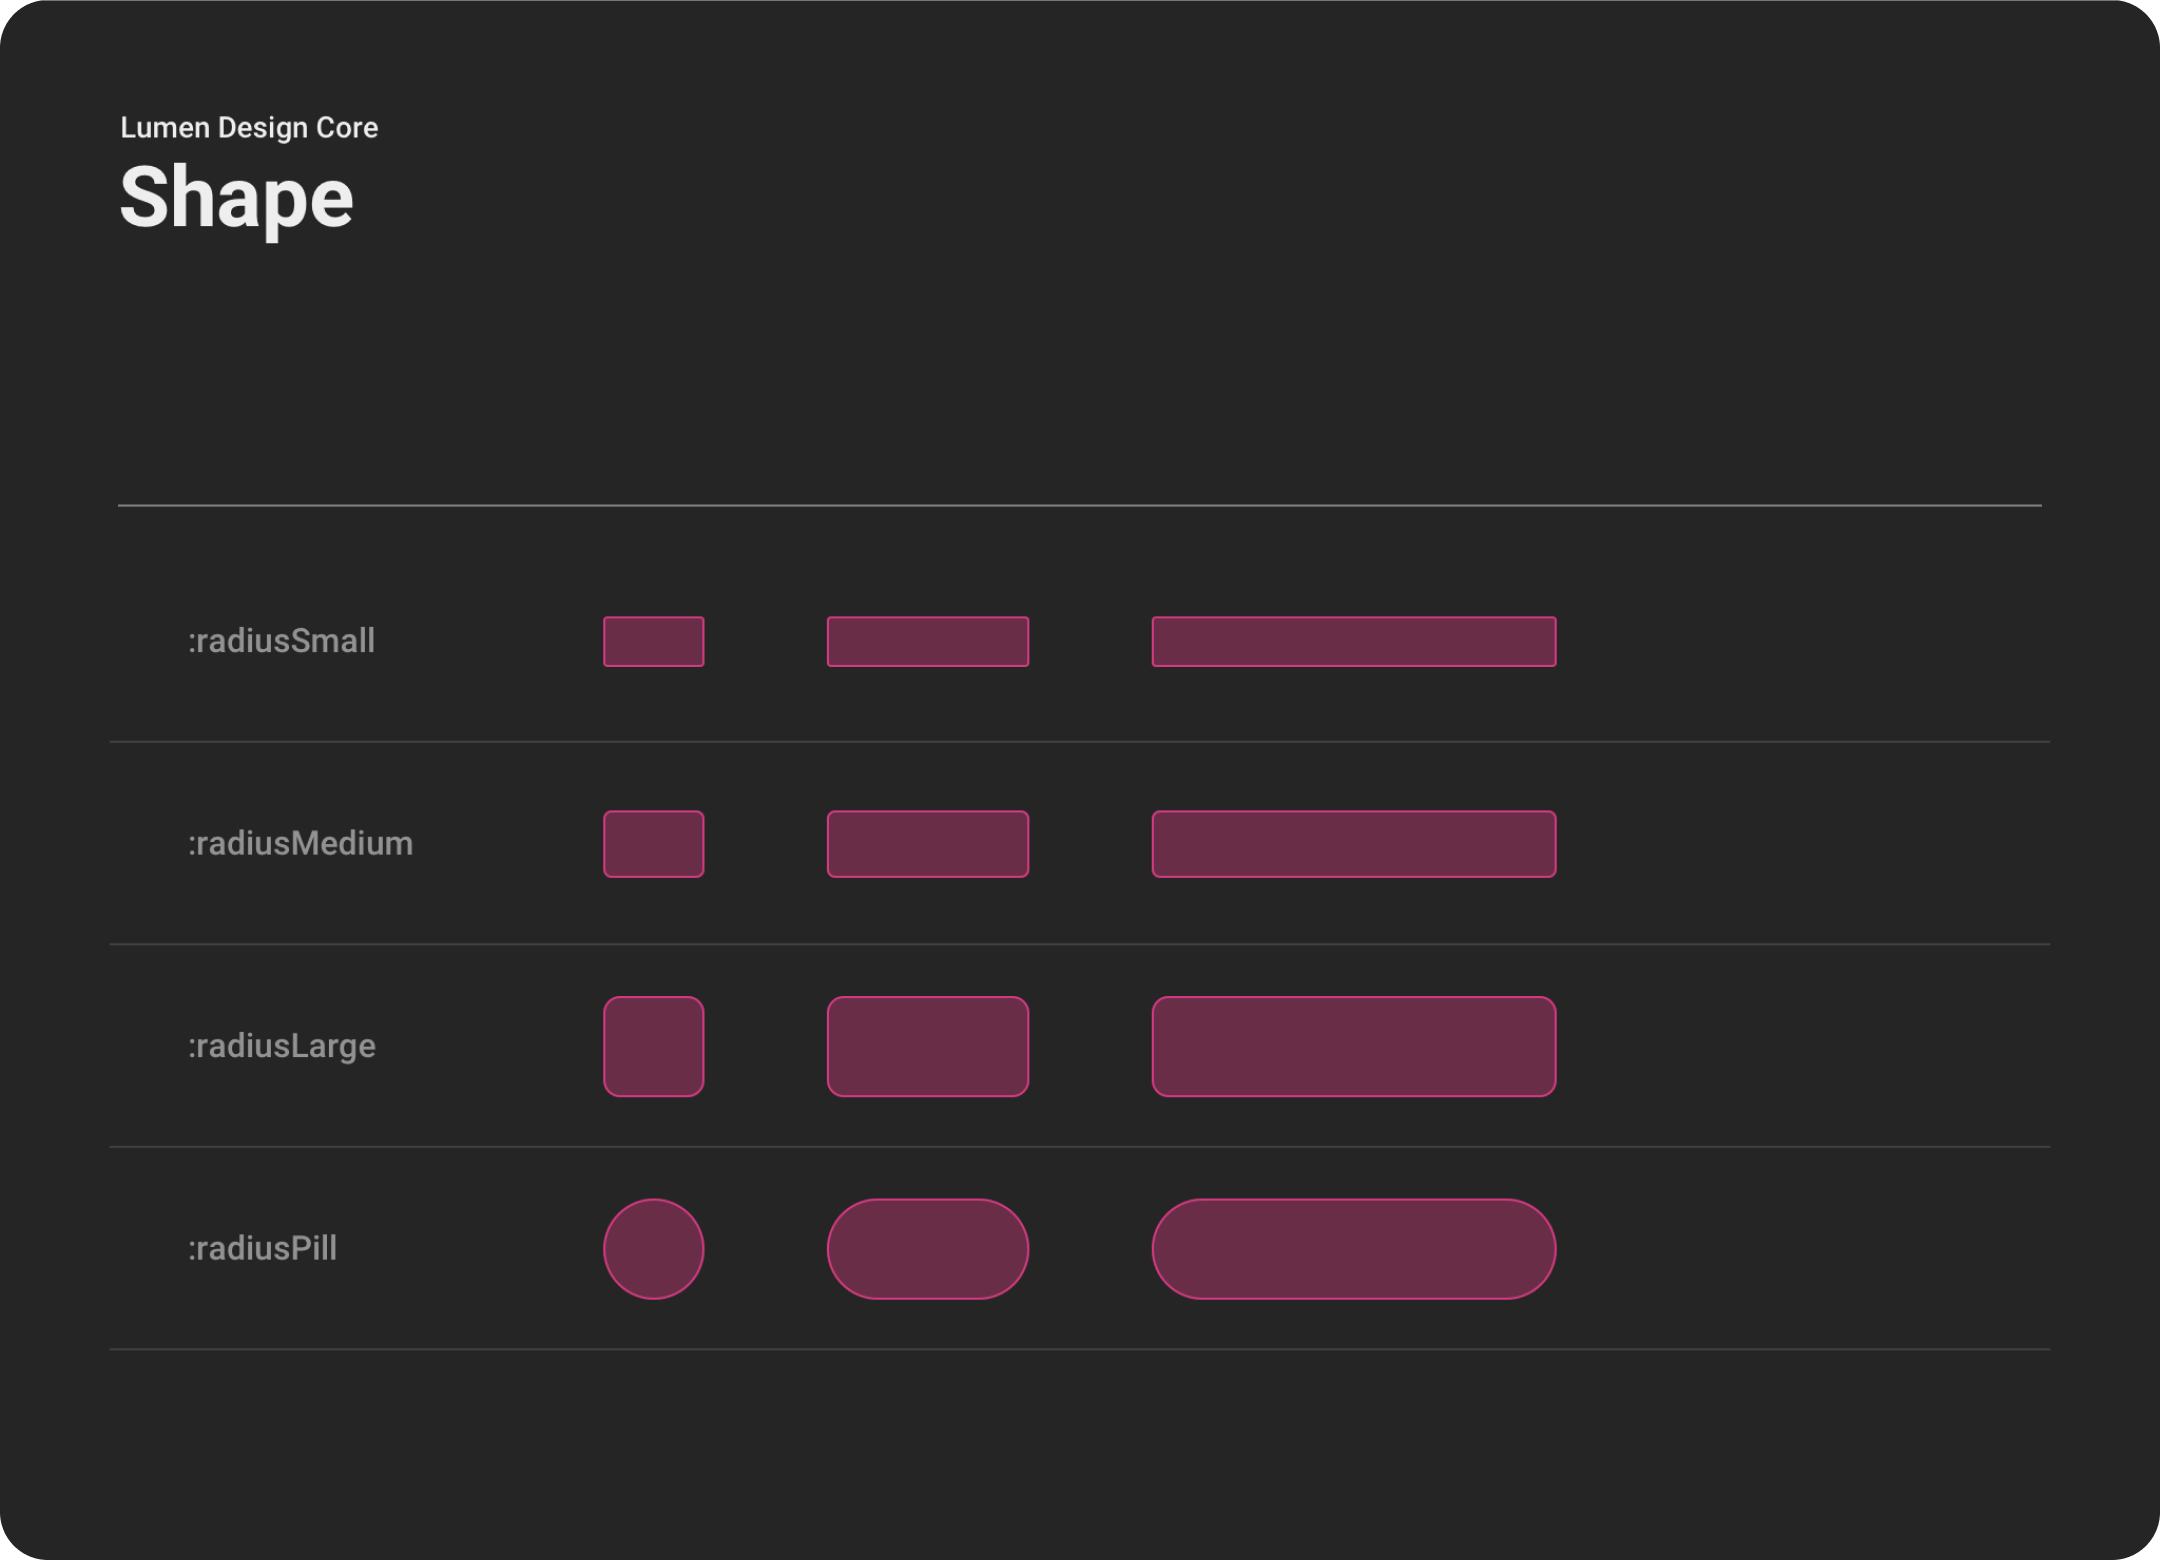Click the :radiusLarge label
This screenshot has width=2160, height=1560.
point(281,1046)
